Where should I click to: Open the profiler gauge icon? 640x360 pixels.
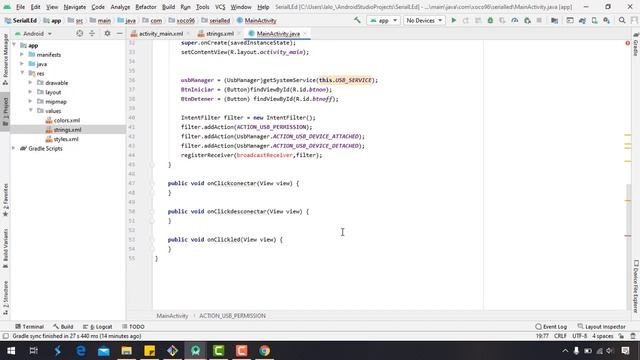click(x=515, y=20)
